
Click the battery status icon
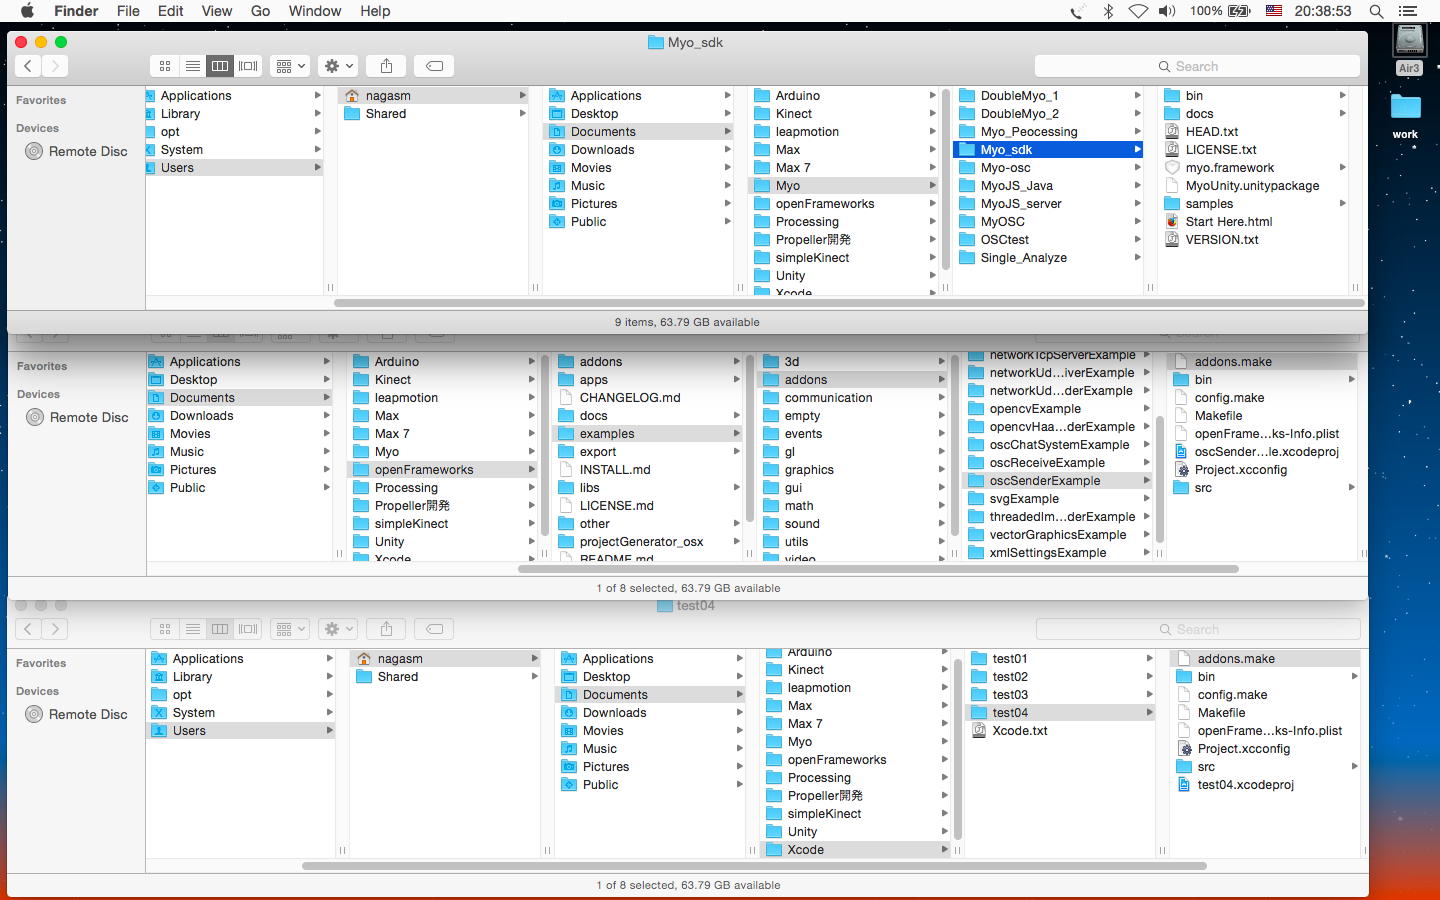[x=1239, y=11]
